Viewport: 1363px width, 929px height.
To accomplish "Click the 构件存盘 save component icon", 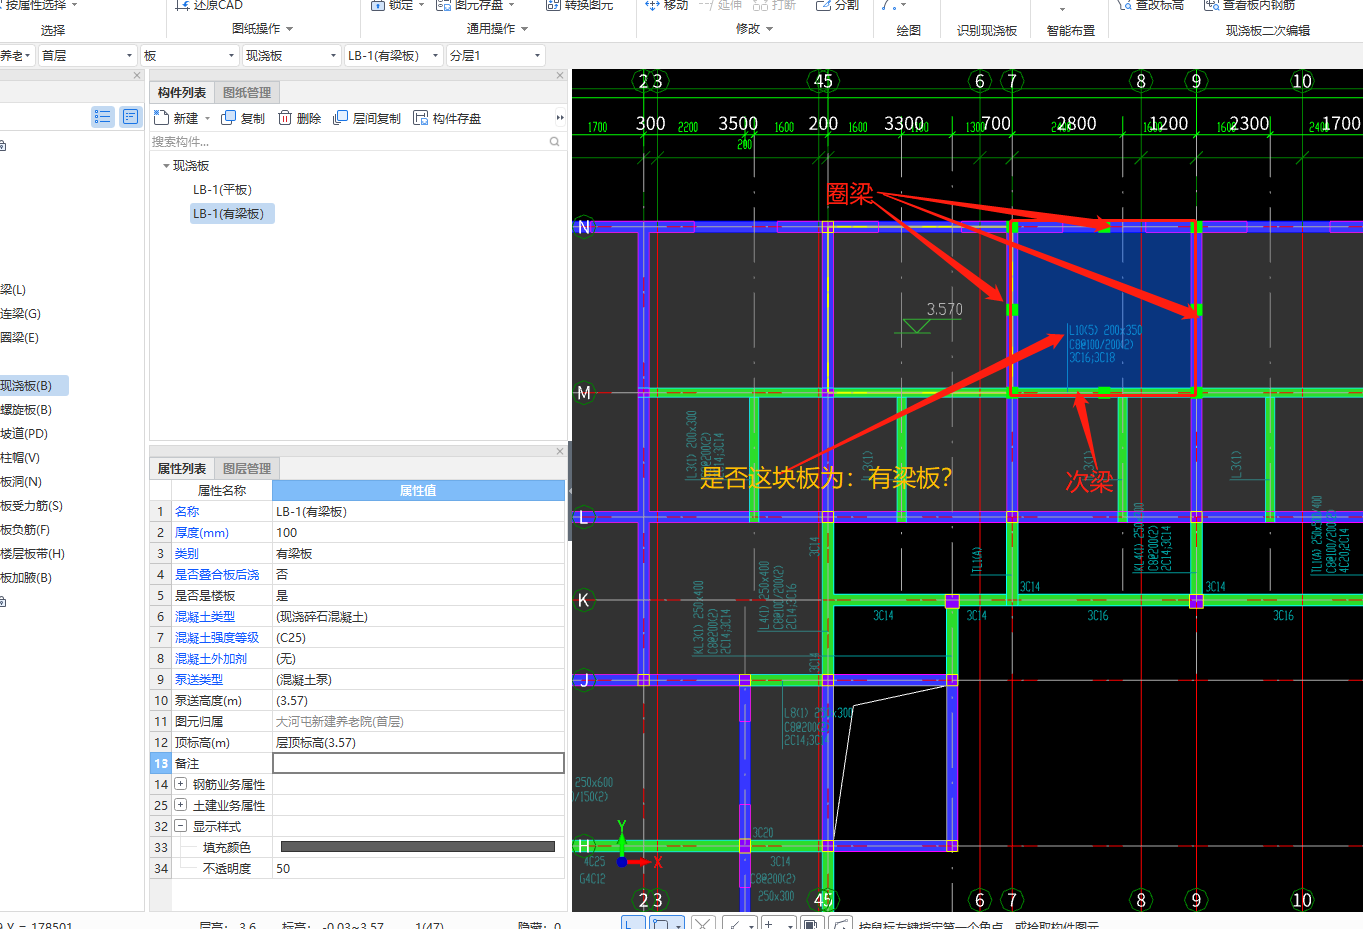I will pyautogui.click(x=421, y=118).
